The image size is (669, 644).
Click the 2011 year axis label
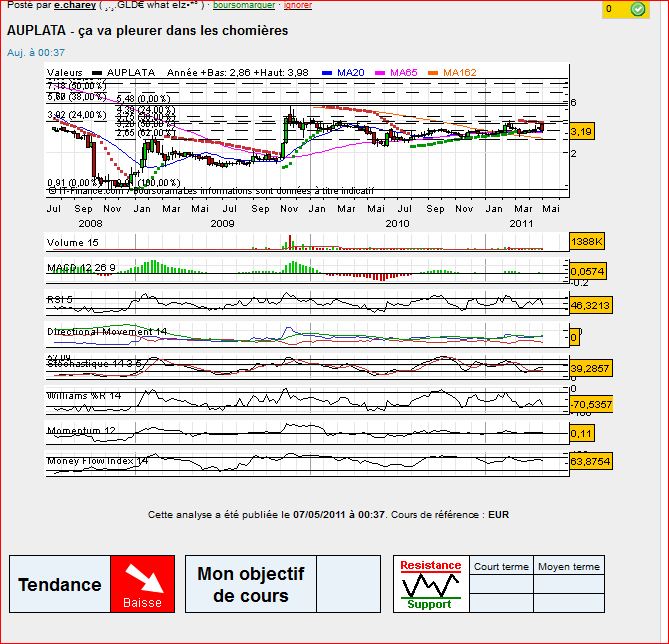coord(521,224)
